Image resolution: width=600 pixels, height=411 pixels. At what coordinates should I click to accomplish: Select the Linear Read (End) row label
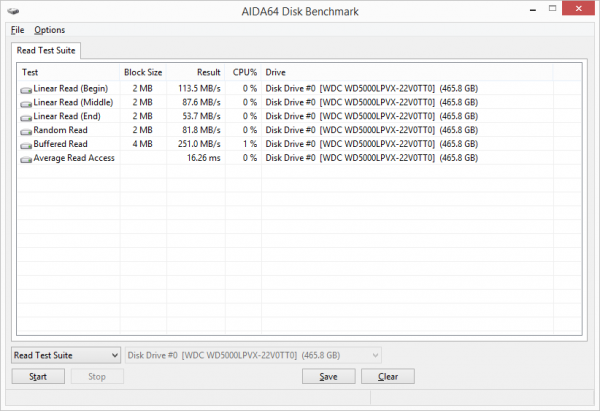click(67, 116)
